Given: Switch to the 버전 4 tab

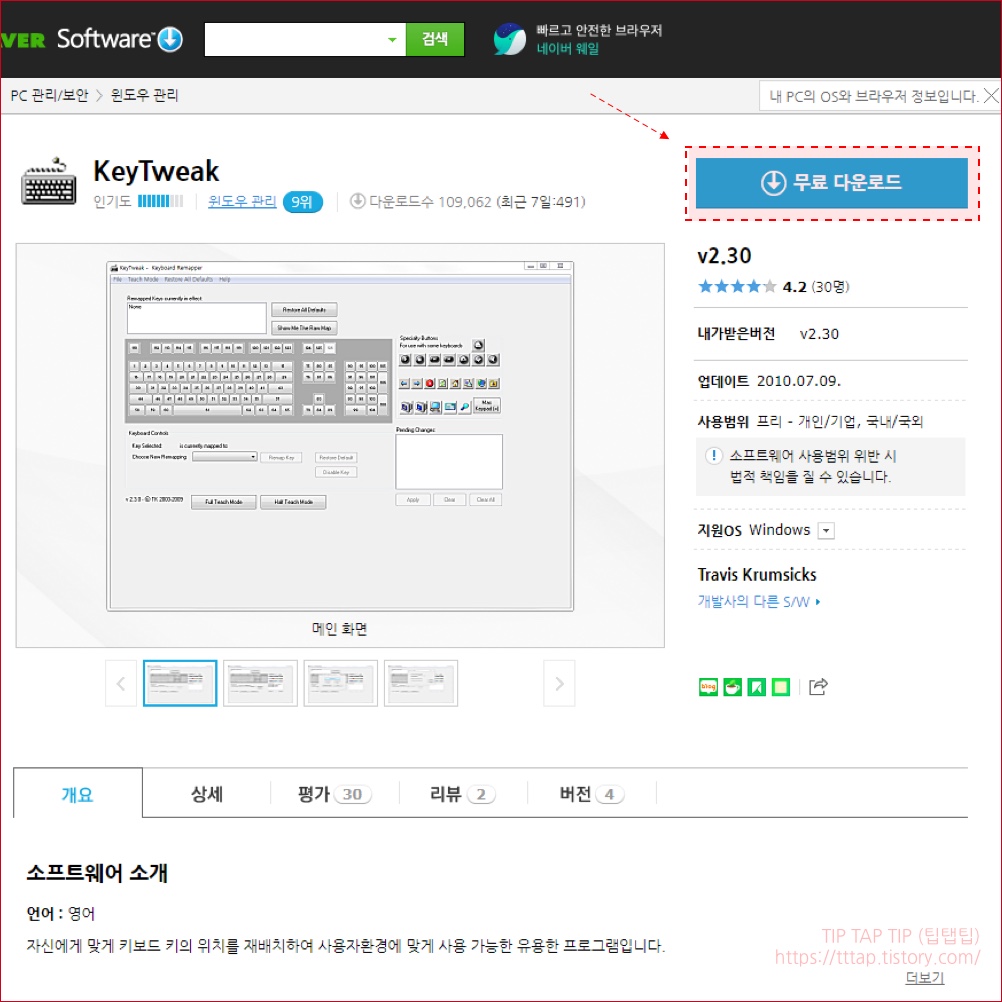Looking at the screenshot, I should (x=592, y=794).
